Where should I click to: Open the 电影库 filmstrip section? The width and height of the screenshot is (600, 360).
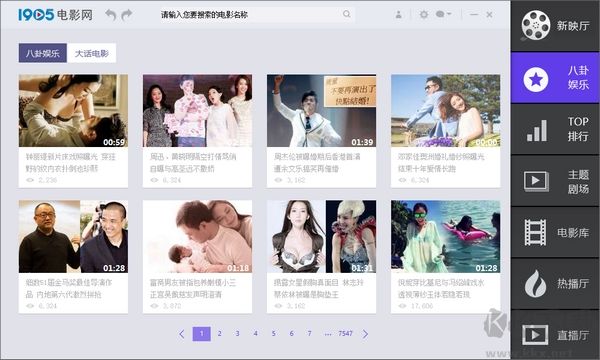(x=555, y=232)
